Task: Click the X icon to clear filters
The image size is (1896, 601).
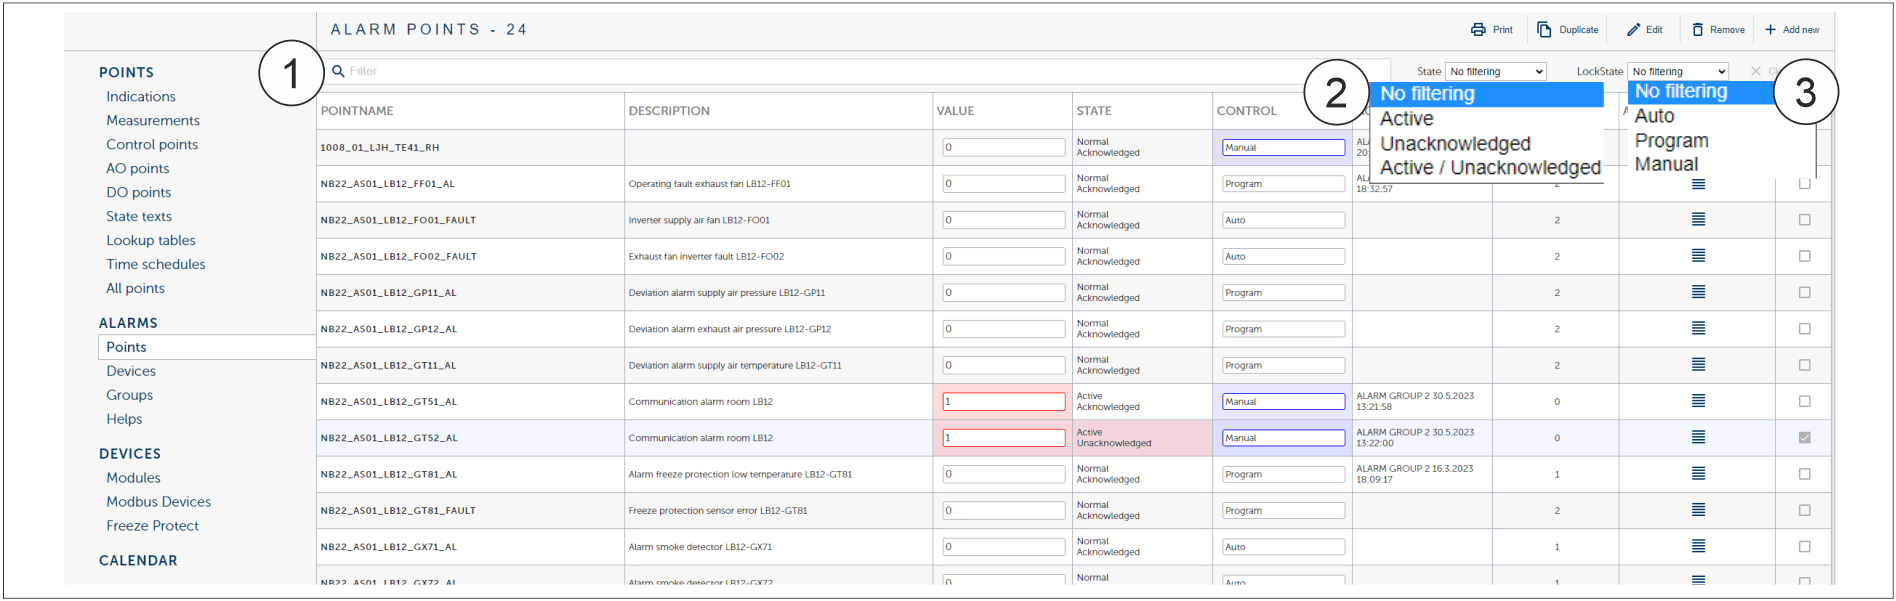Action: click(x=1755, y=71)
